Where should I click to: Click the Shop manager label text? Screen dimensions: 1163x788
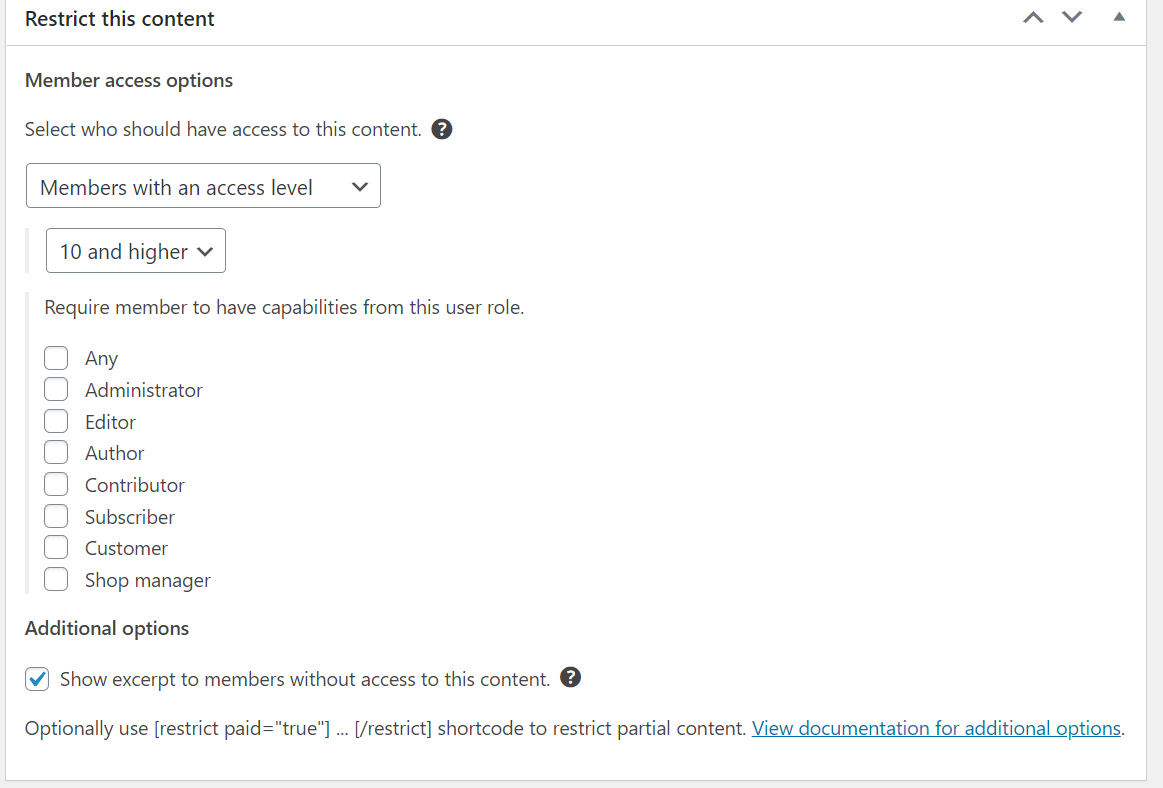148,581
